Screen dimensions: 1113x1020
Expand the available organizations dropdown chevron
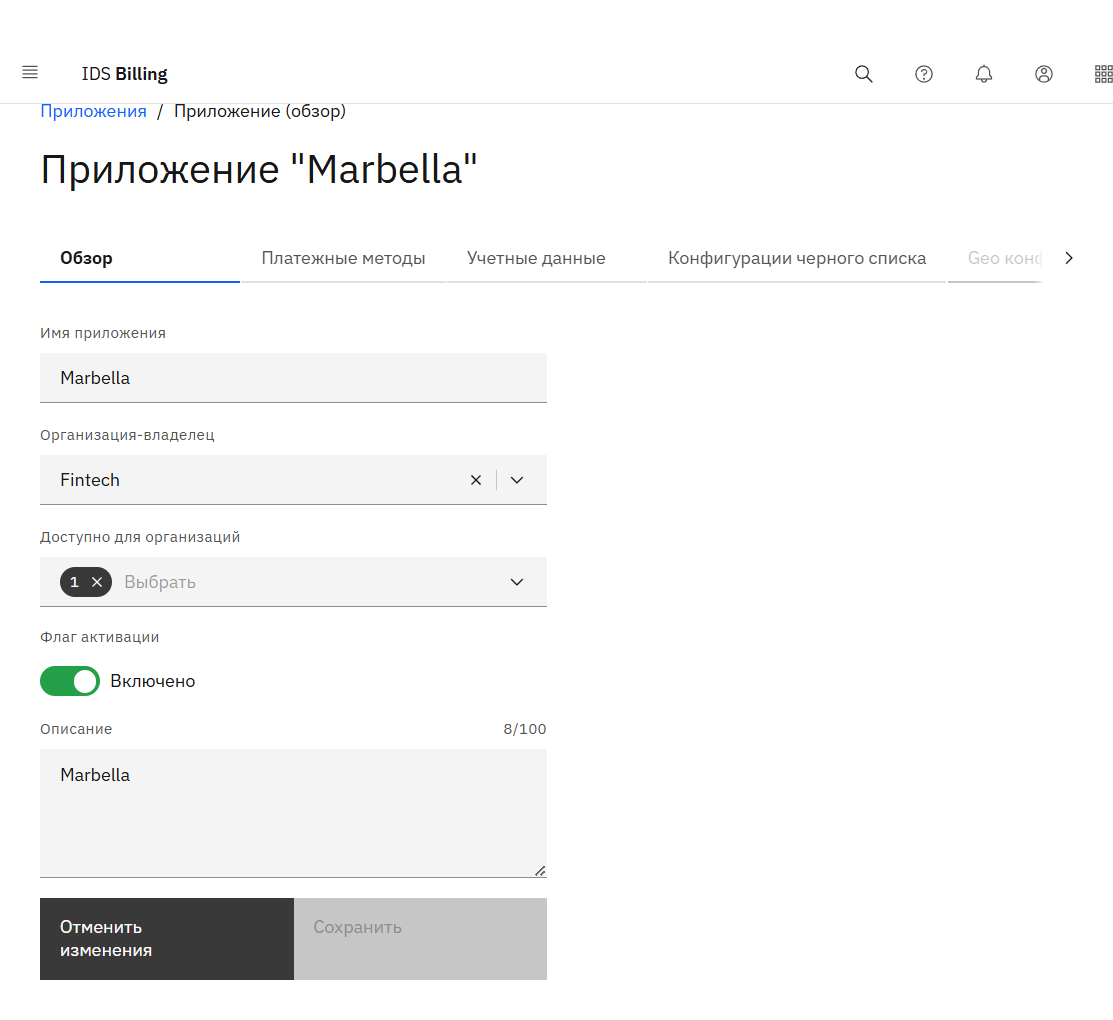pos(517,582)
